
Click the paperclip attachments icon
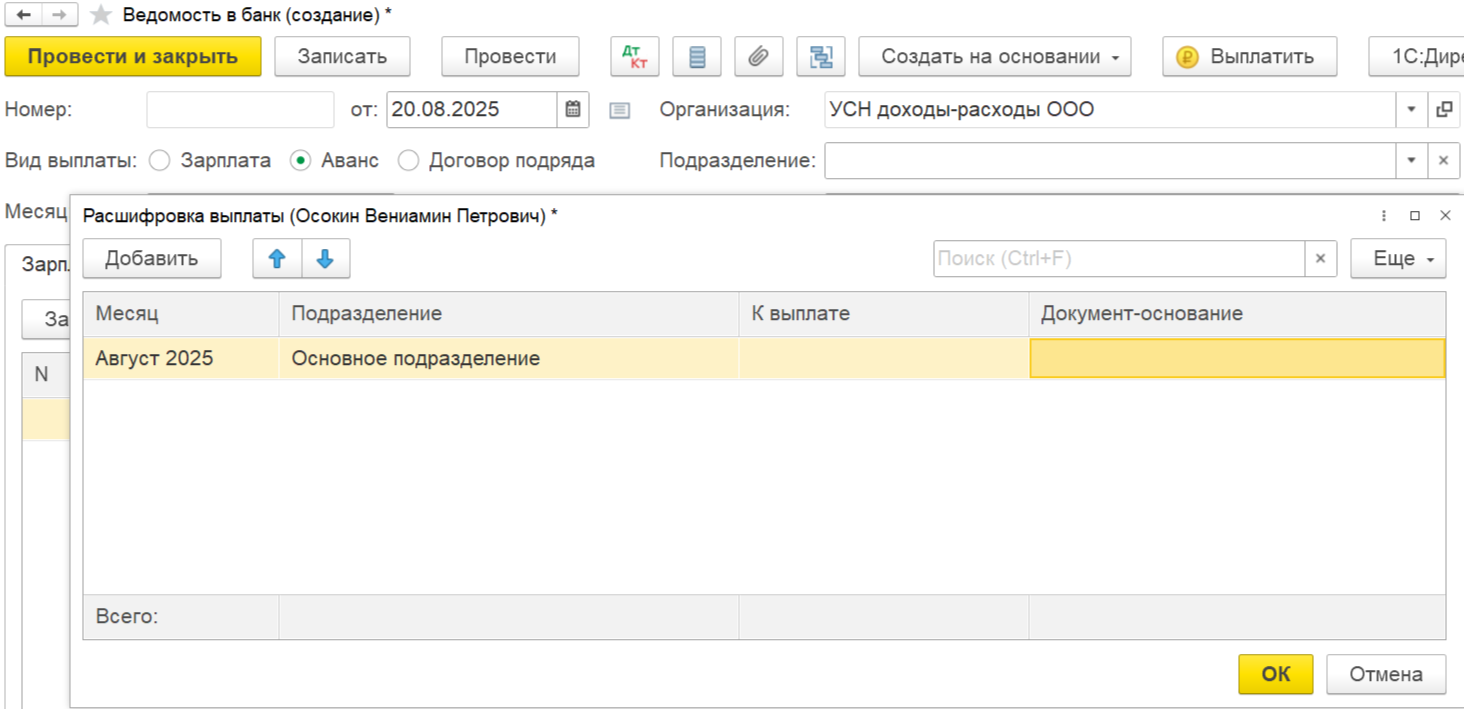[759, 57]
